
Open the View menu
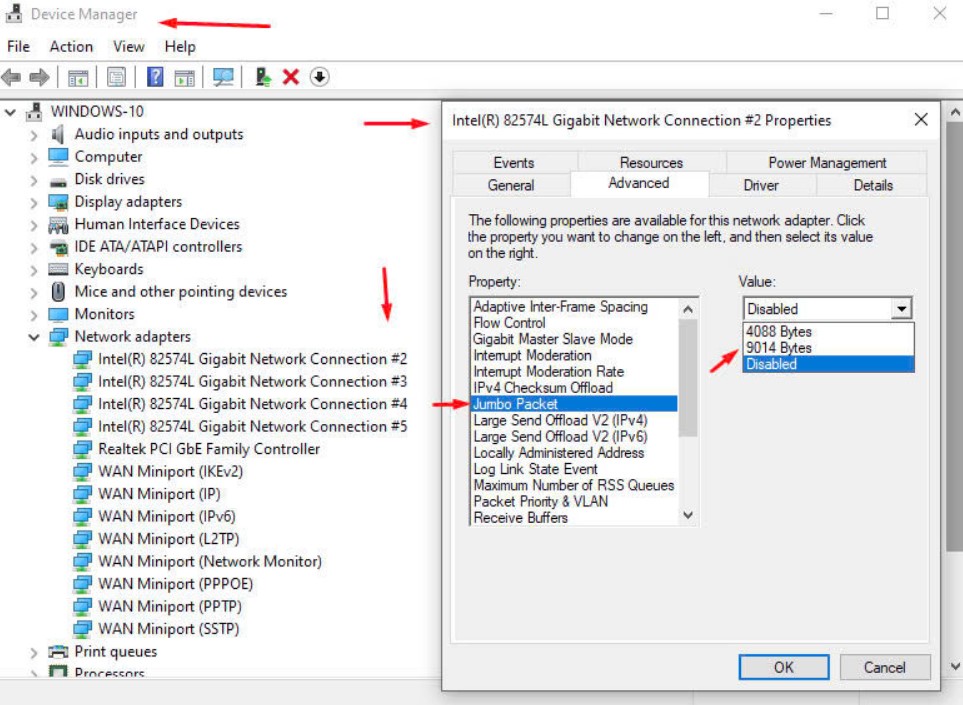[128, 47]
